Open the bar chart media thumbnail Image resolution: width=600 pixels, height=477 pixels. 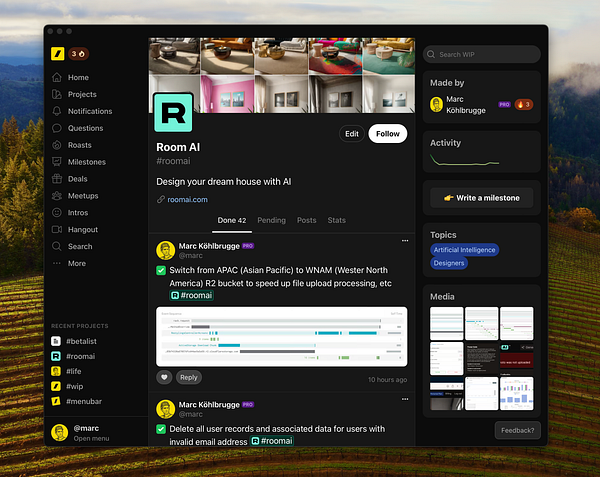pos(517,394)
